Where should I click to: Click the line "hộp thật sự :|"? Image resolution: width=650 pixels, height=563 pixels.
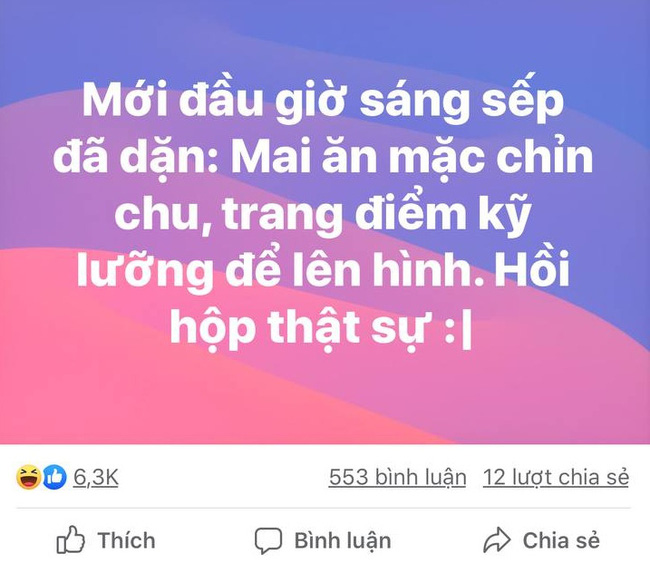[x=321, y=328]
